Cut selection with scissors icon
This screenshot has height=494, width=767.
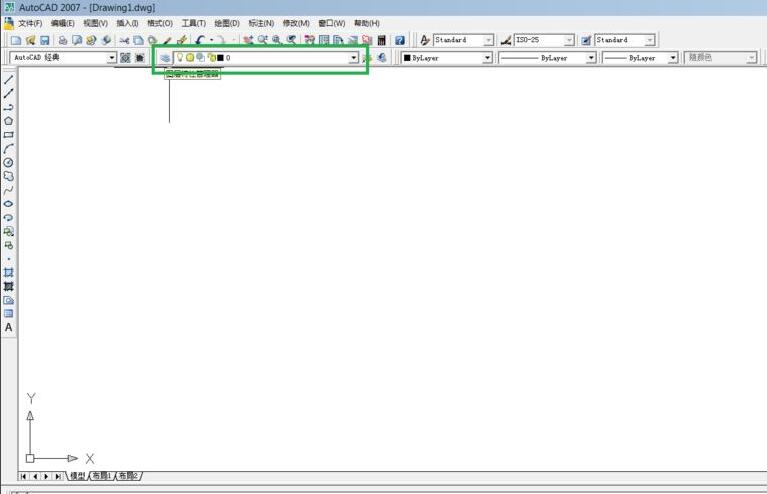coord(124,40)
